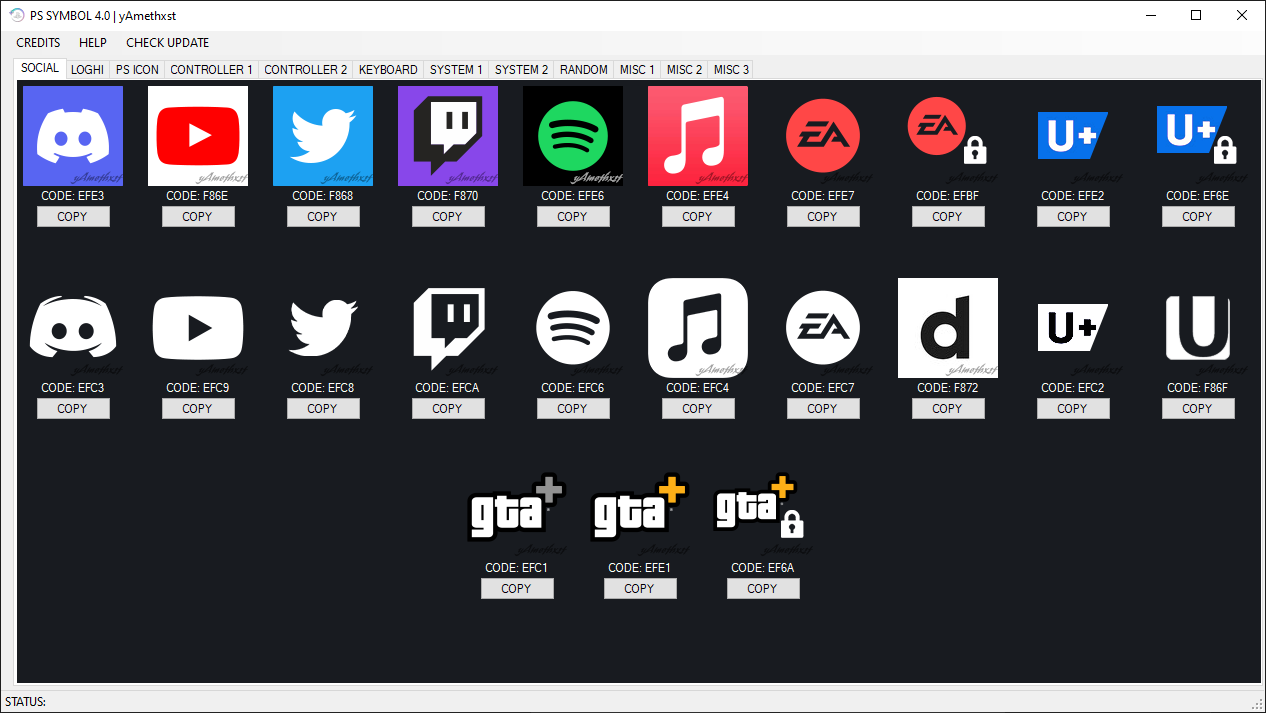Click the red EA icon without lock

pos(823,136)
